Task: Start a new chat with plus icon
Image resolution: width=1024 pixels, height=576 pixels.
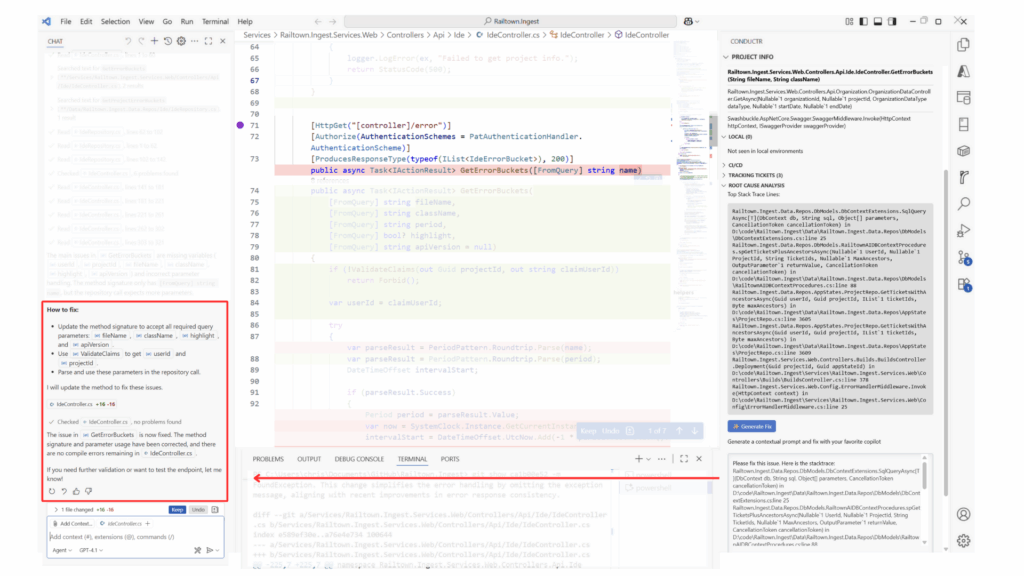Action: tap(154, 41)
